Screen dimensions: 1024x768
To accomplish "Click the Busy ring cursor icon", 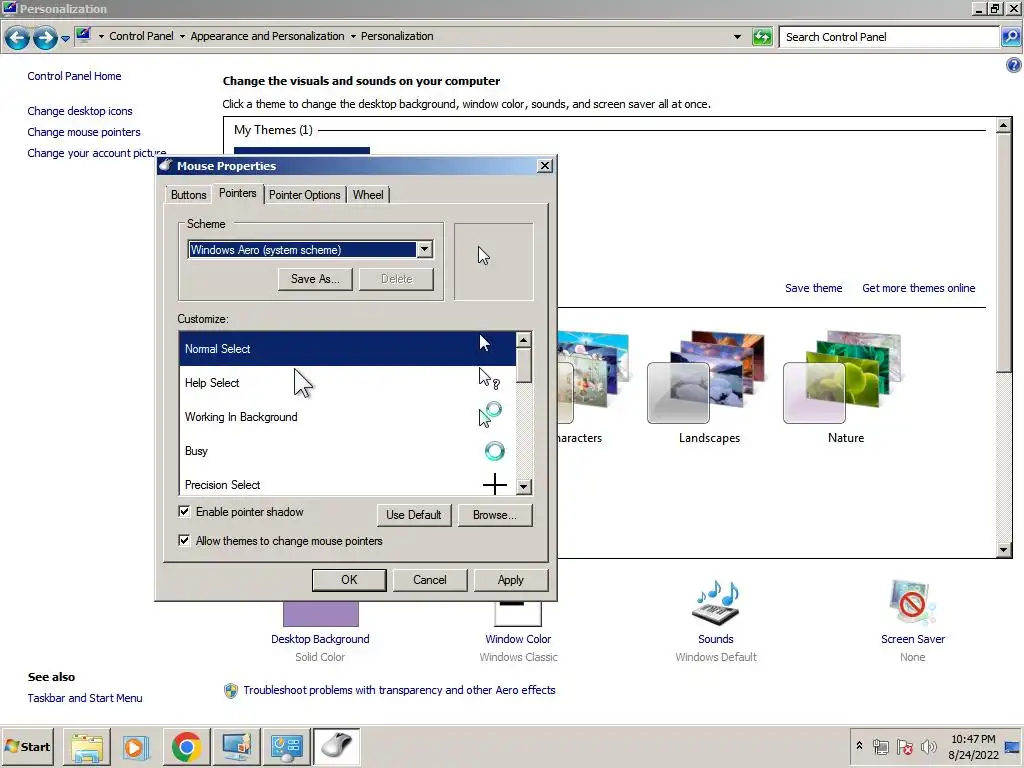I will 494,451.
